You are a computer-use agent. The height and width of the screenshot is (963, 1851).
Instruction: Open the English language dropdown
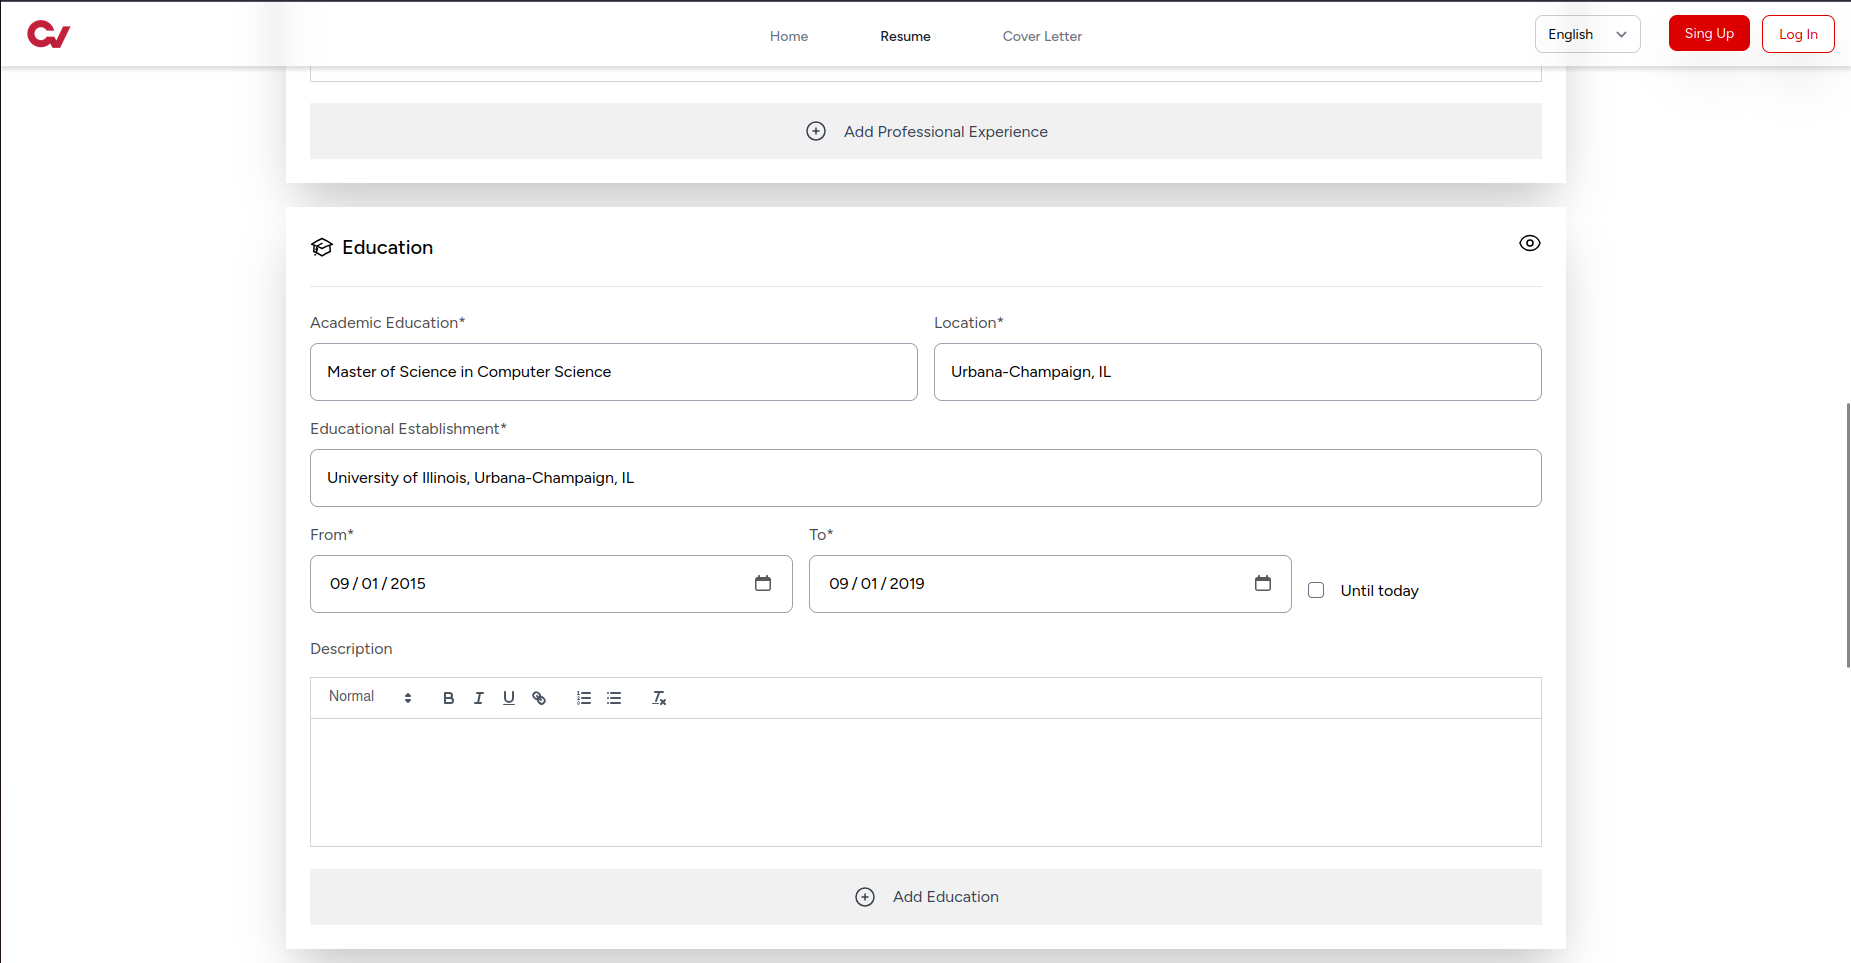point(1587,34)
